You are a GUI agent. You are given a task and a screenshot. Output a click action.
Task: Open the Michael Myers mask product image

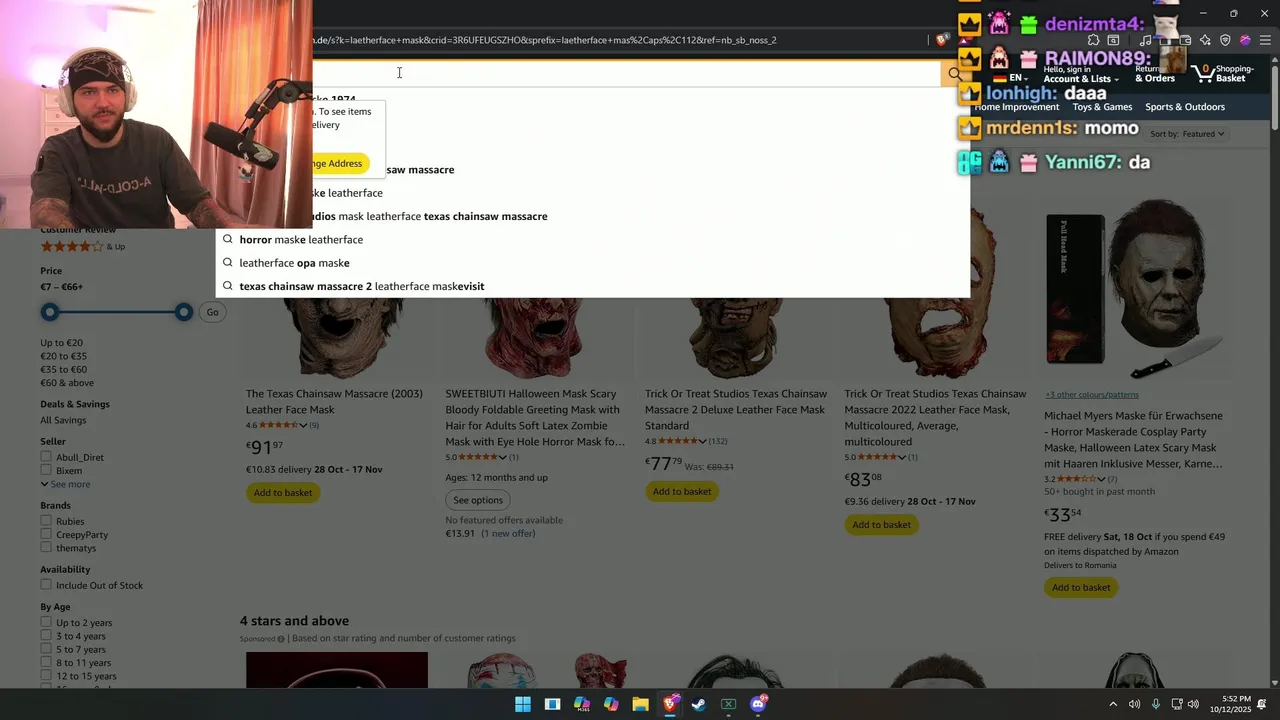pos(1135,290)
